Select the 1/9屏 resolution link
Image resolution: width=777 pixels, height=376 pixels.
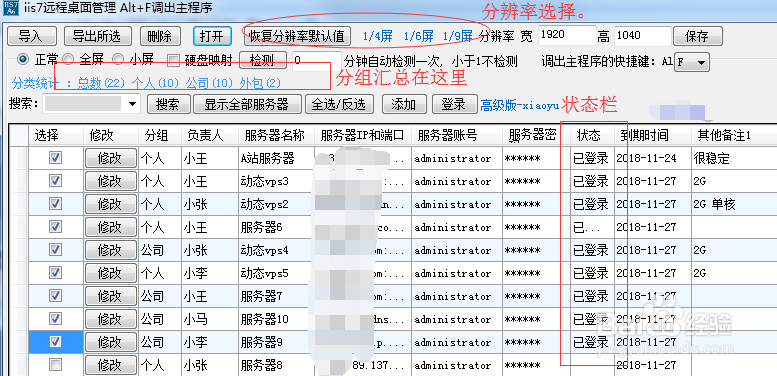coord(458,36)
